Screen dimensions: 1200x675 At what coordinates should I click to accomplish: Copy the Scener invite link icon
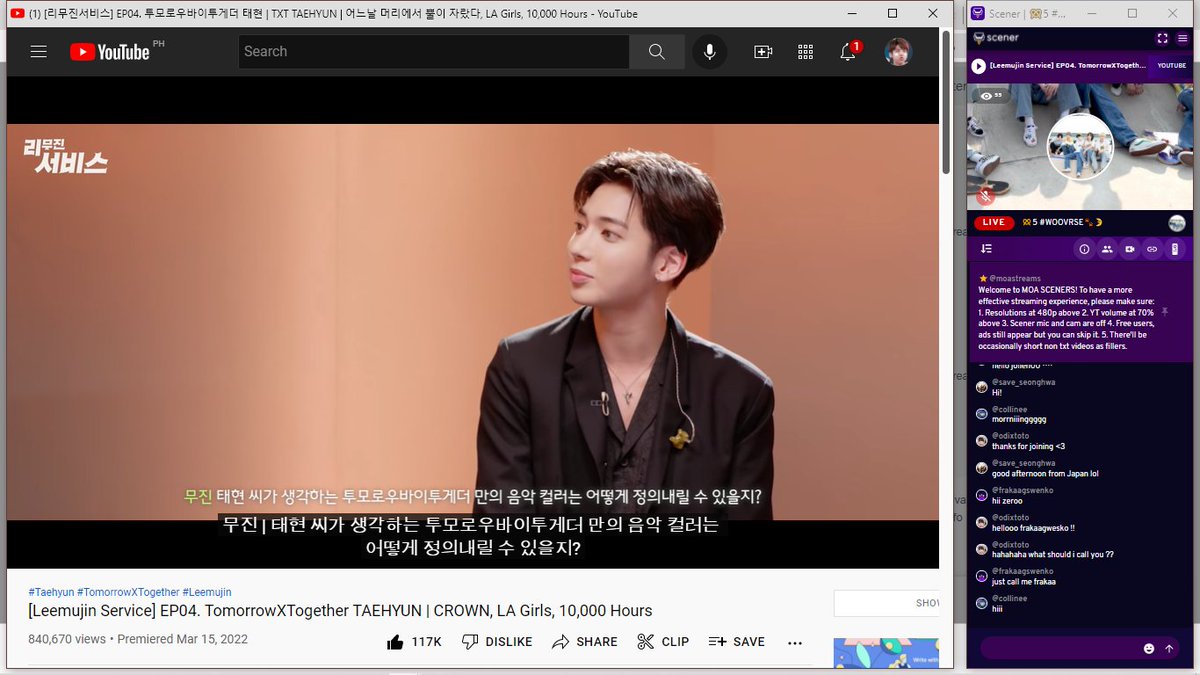[x=1152, y=249]
